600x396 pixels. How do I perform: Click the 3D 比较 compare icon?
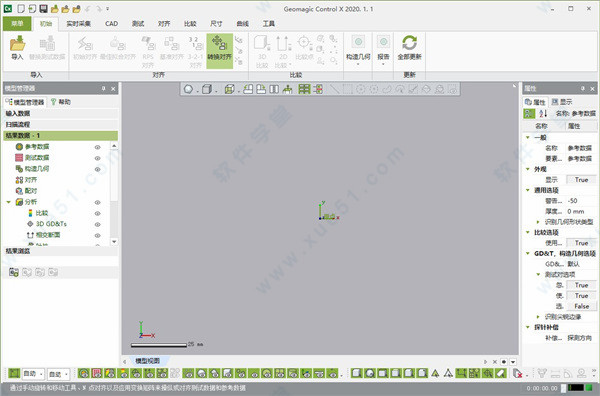262,43
